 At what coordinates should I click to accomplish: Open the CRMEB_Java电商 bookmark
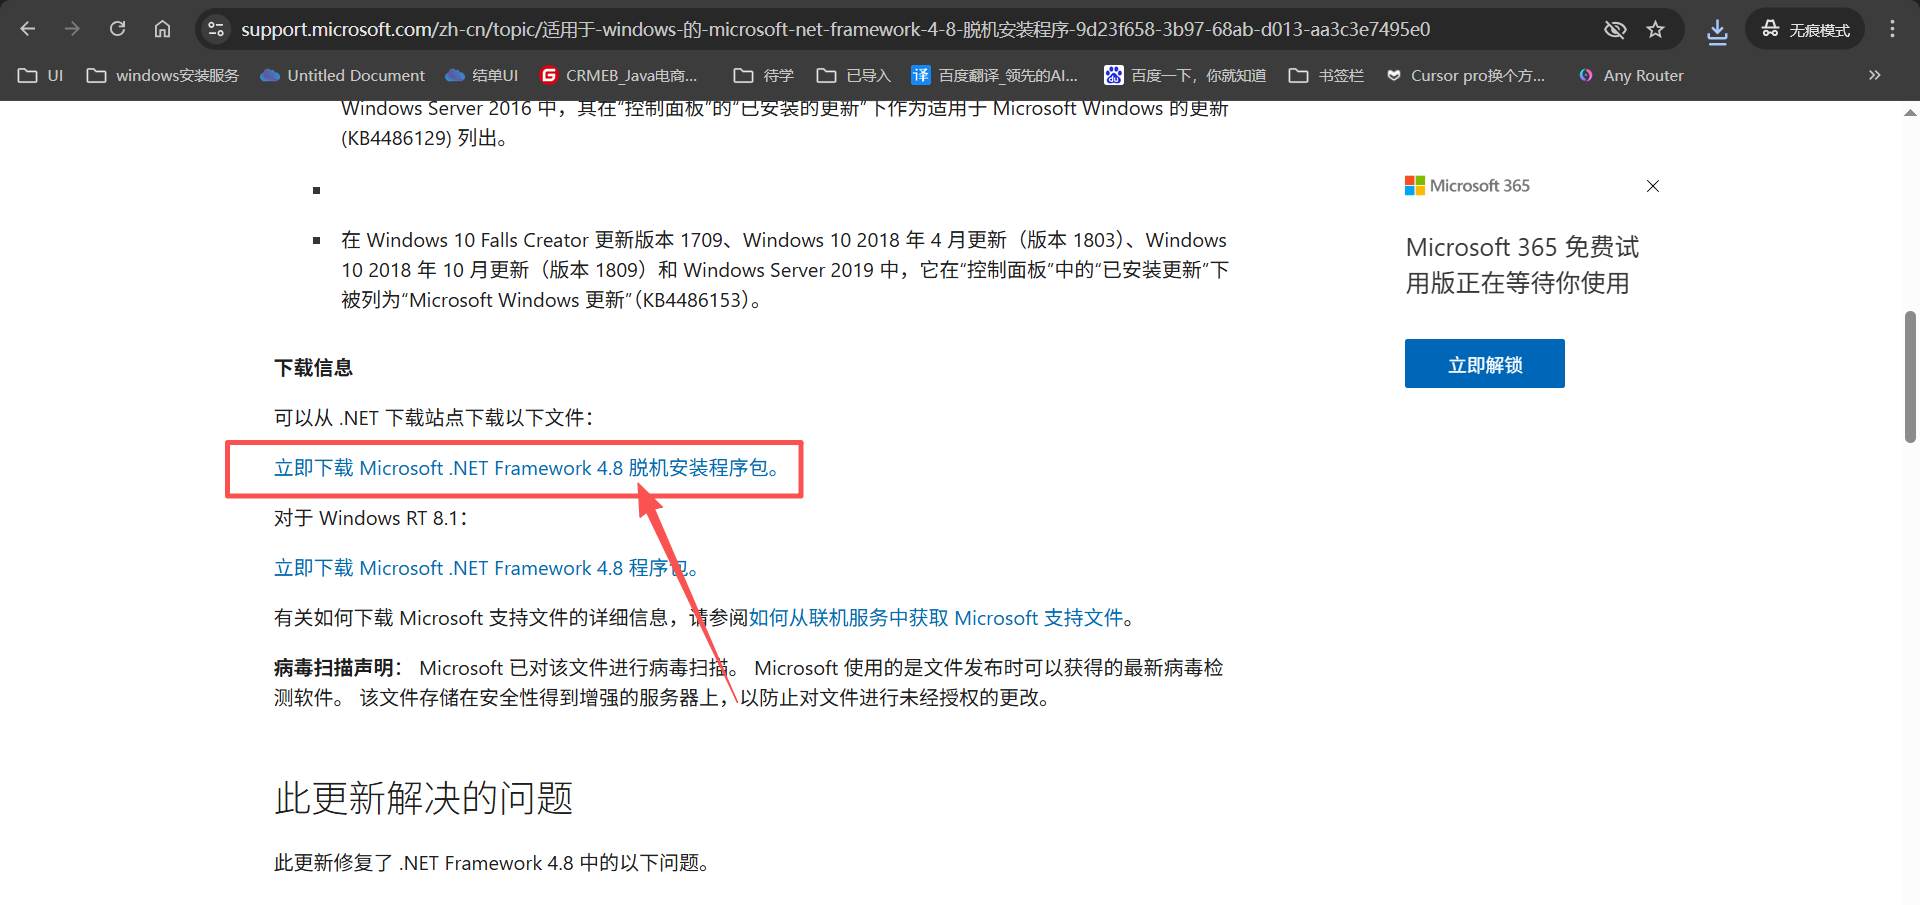(x=619, y=75)
